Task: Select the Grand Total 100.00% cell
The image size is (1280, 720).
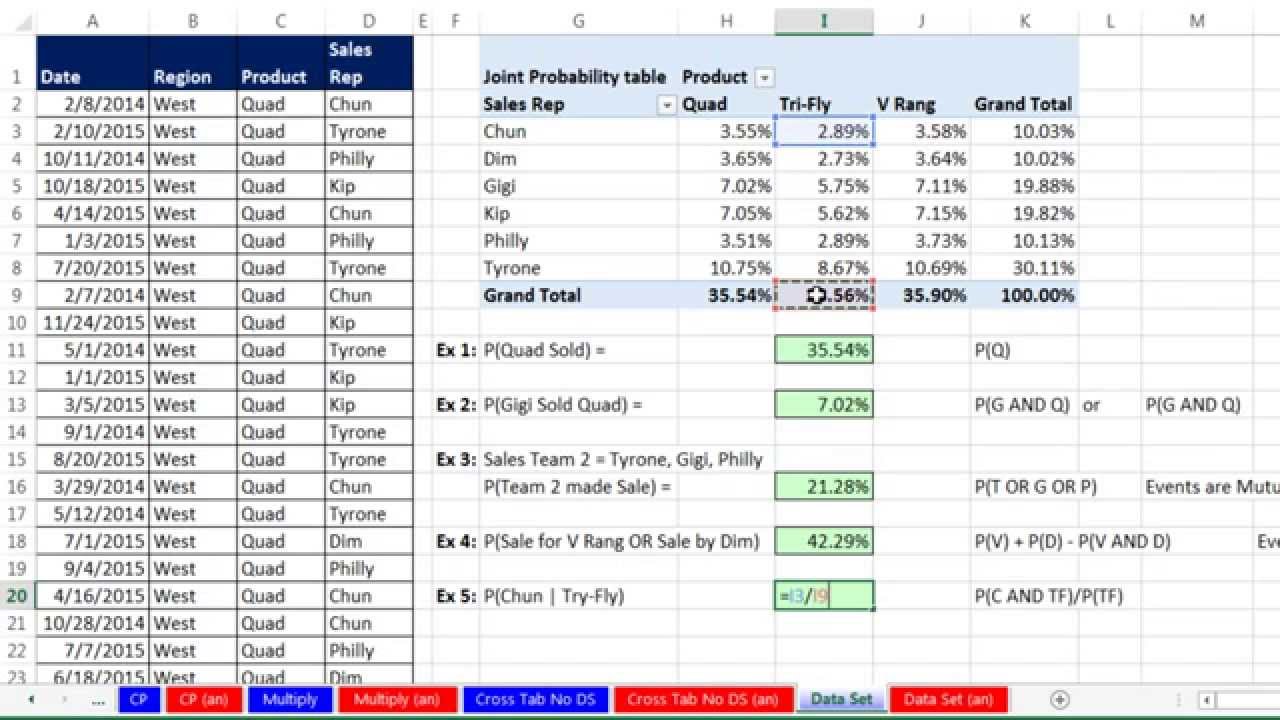Action: tap(1024, 295)
